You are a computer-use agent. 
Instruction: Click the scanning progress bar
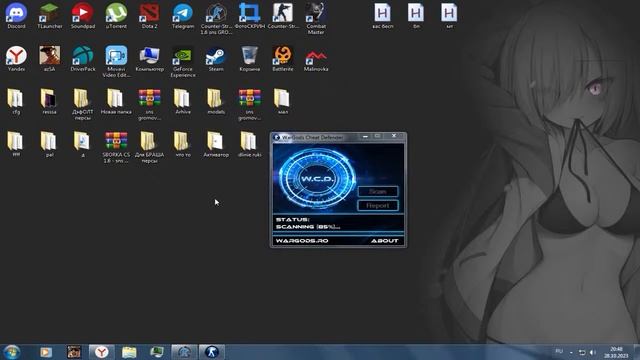[x=338, y=233]
